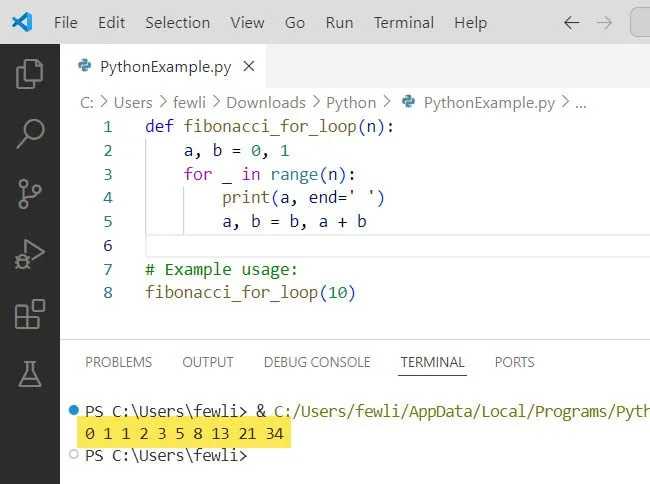Open the Selection menu
650x484 pixels.
click(x=177, y=22)
